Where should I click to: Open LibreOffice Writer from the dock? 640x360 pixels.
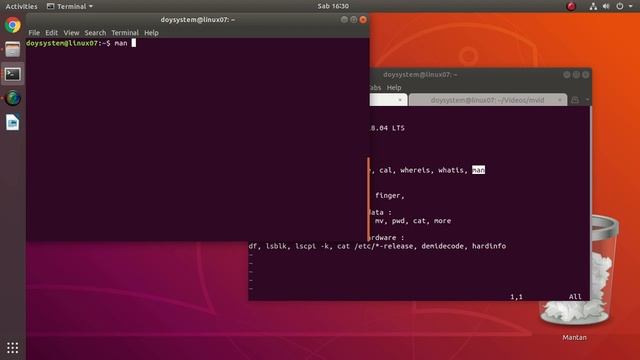[x=13, y=122]
